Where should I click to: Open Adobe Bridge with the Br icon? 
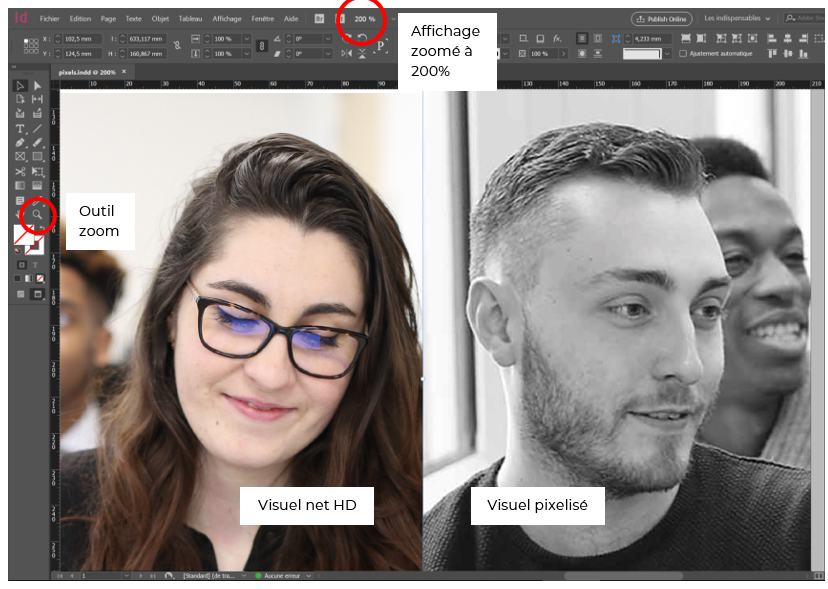[319, 18]
